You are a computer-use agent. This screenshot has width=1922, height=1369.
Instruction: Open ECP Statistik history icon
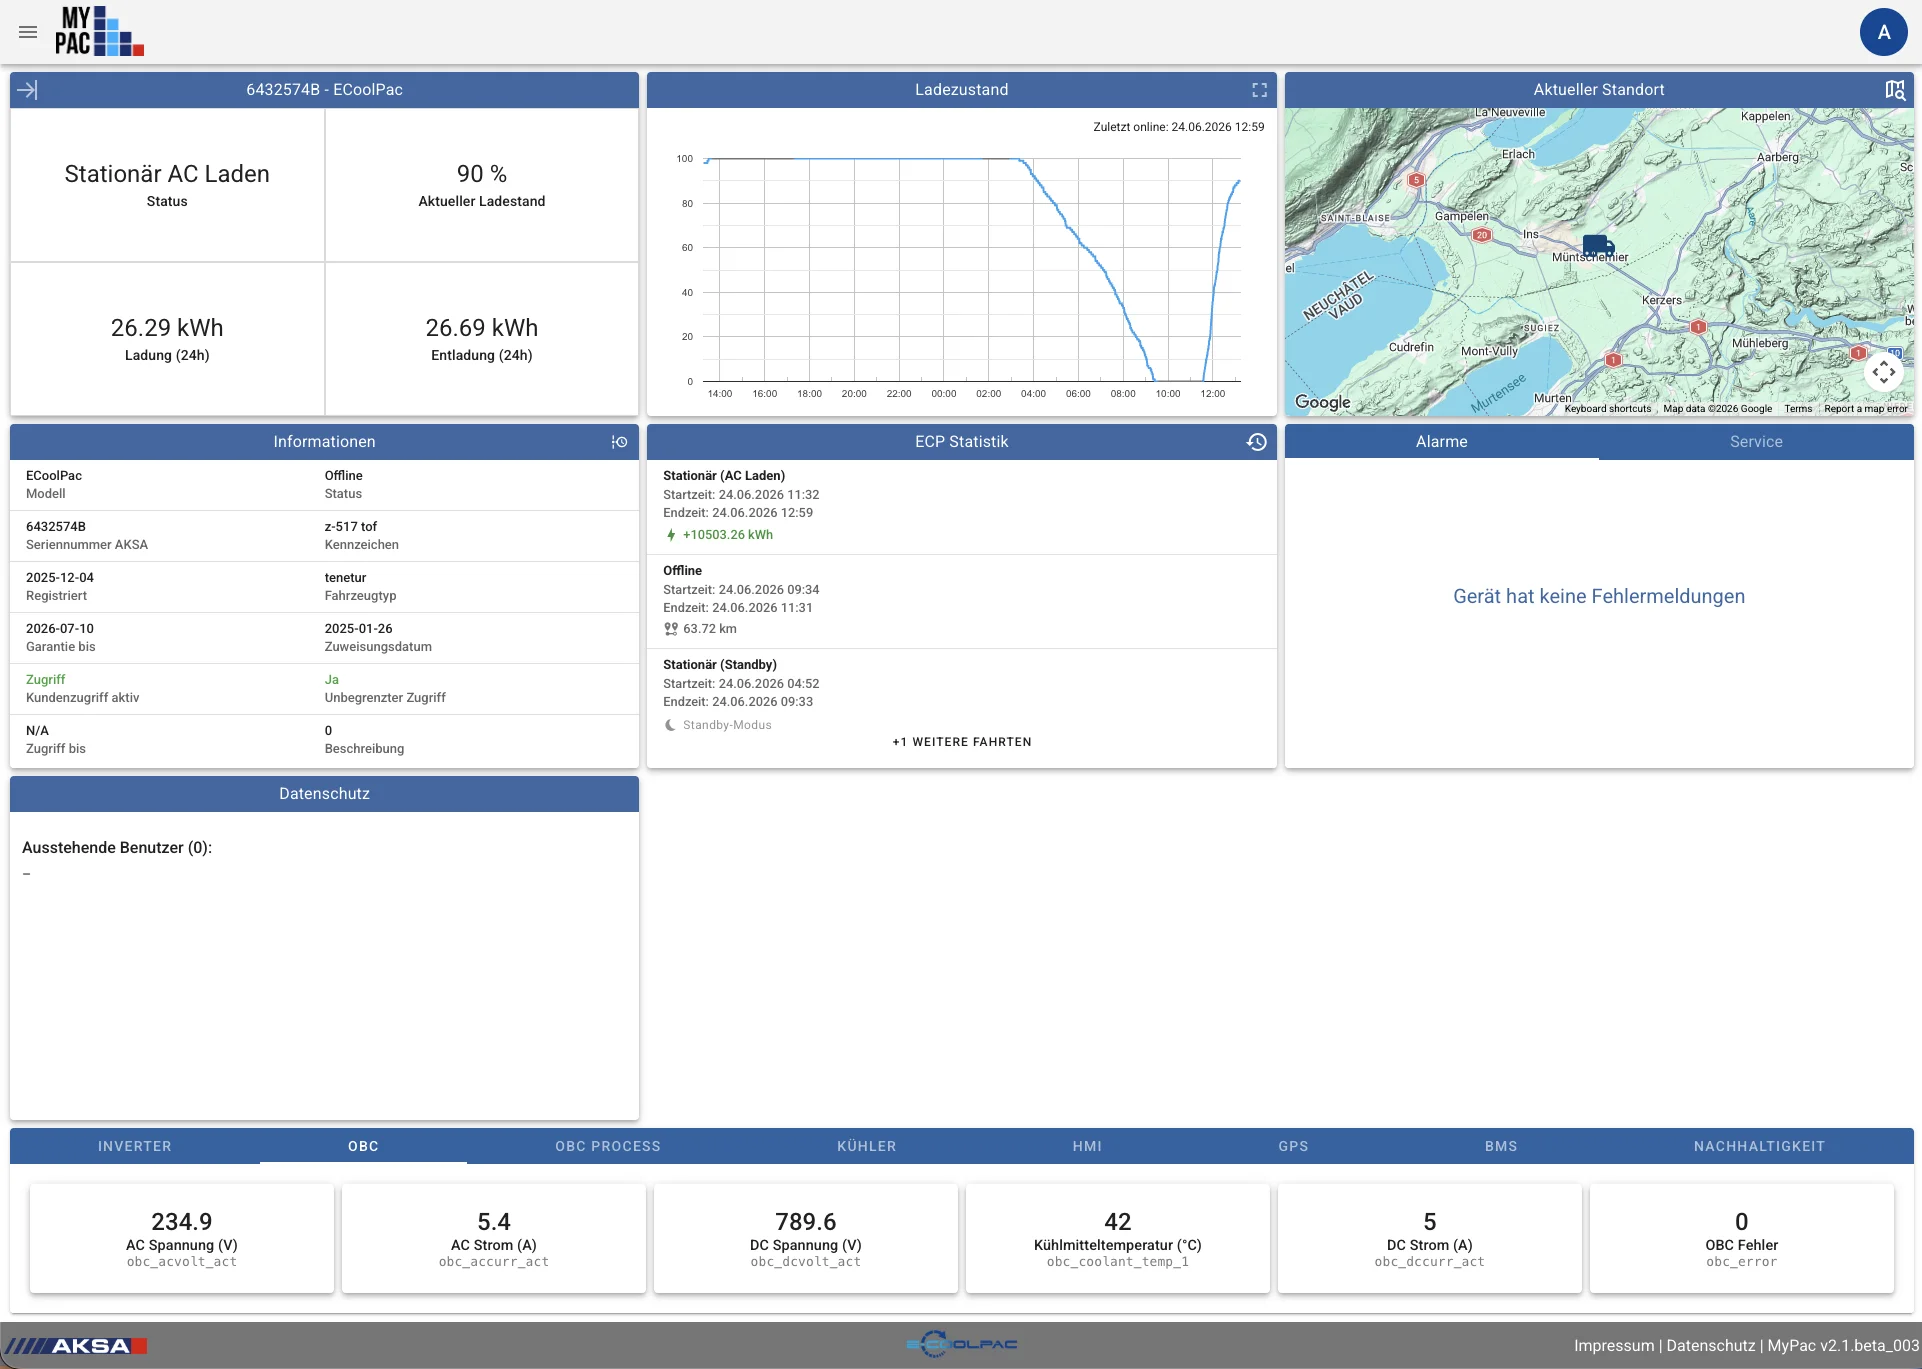[1257, 442]
